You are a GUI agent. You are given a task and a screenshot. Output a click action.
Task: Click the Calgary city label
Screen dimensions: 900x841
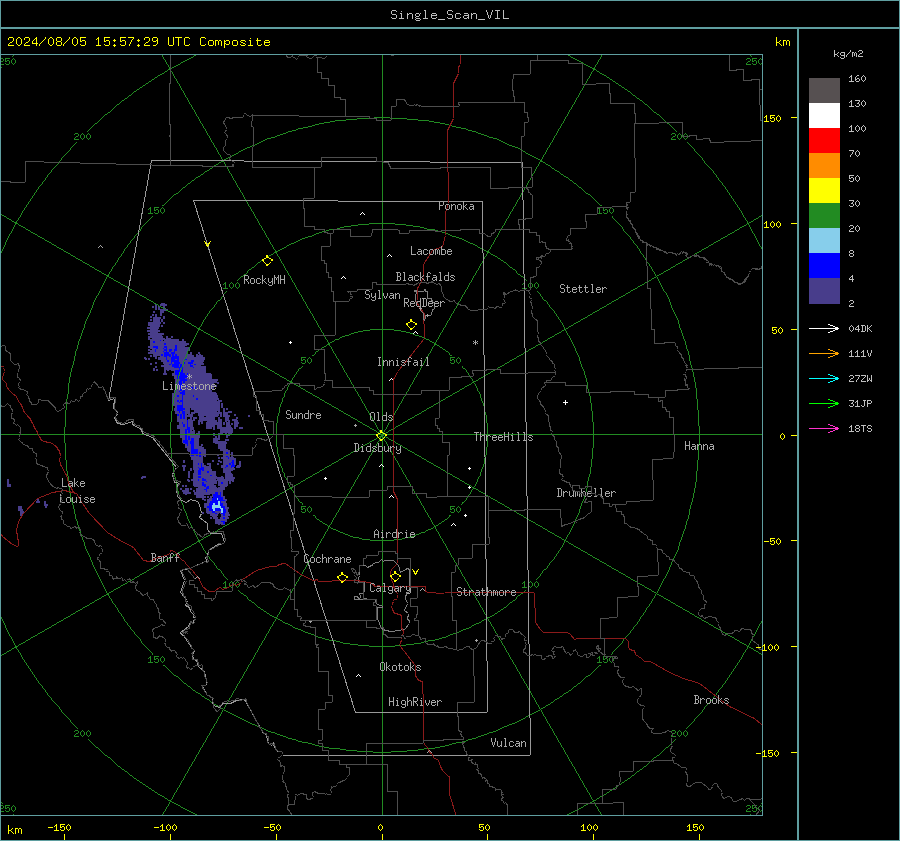point(390,588)
